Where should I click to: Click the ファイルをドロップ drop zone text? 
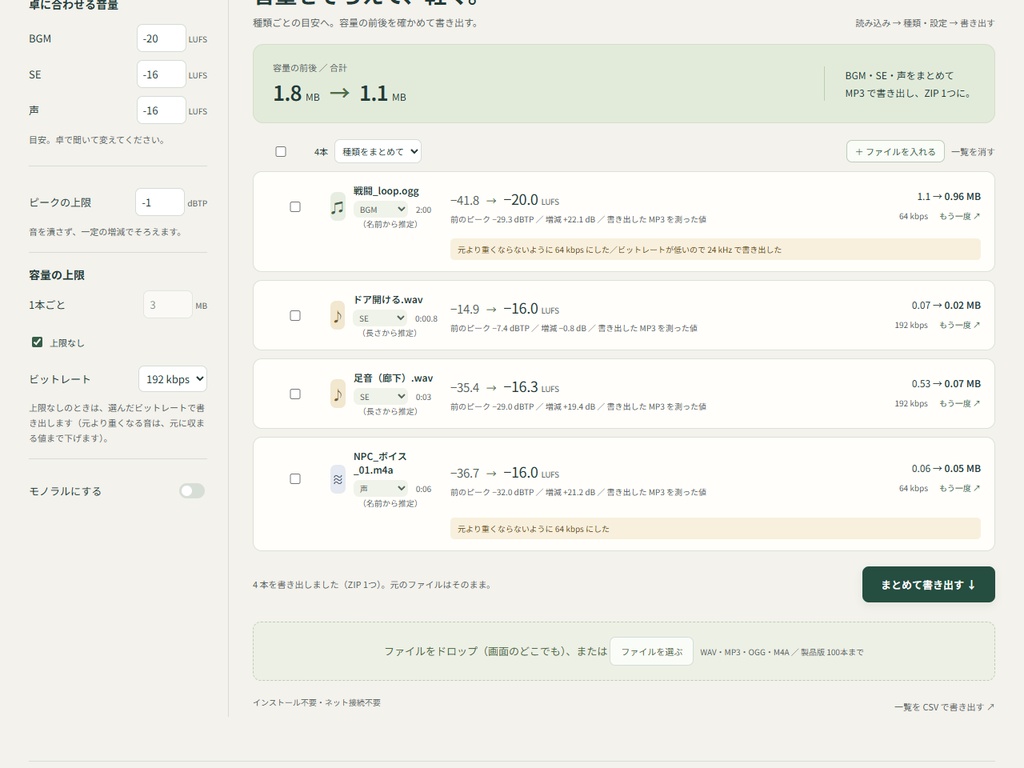click(x=496, y=652)
